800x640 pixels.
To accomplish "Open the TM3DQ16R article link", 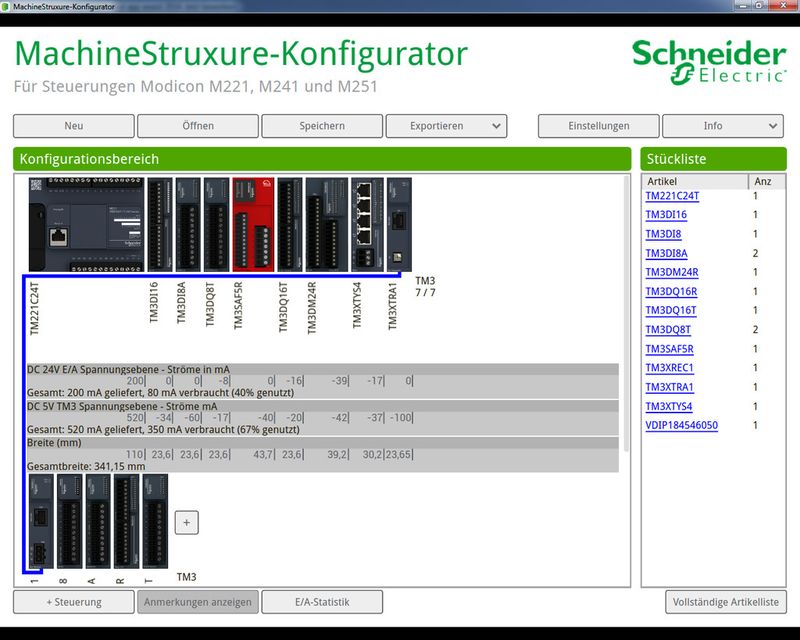I will (671, 291).
